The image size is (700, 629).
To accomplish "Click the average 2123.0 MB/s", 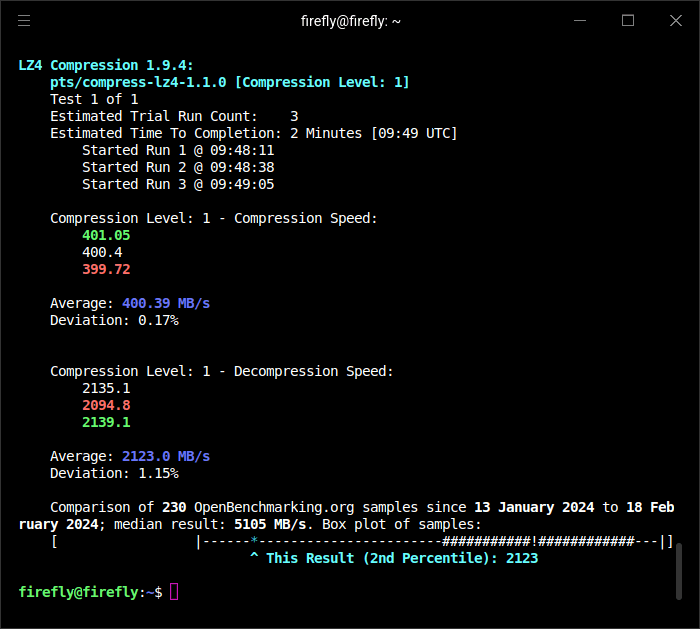I will (166, 456).
